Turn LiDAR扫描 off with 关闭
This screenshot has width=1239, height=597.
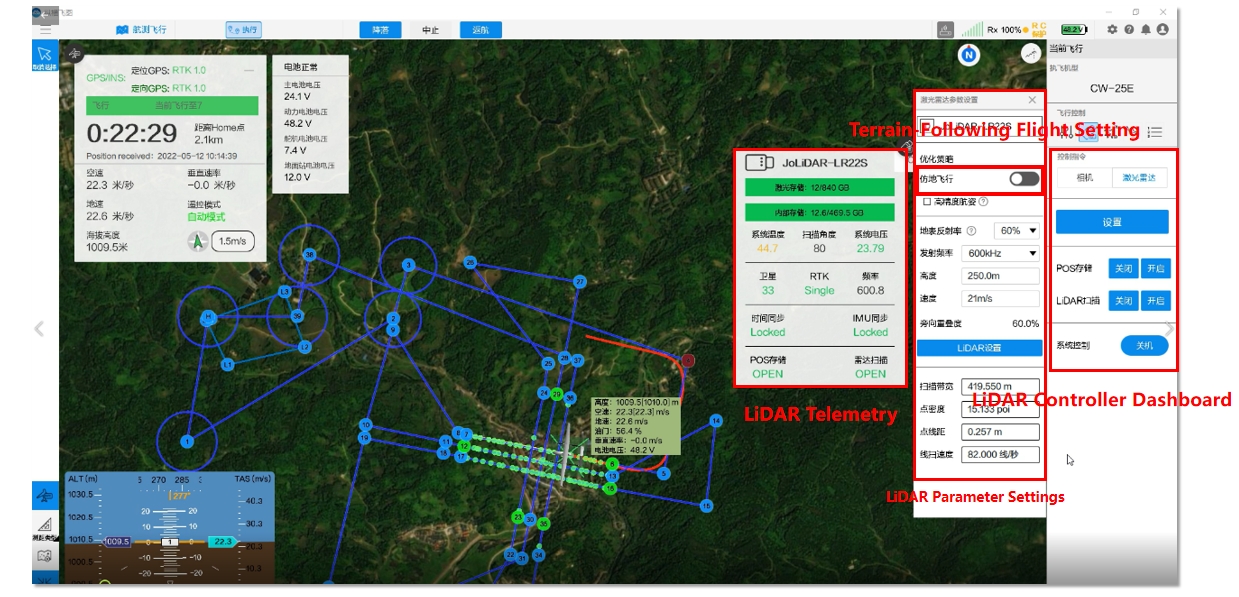click(1123, 301)
